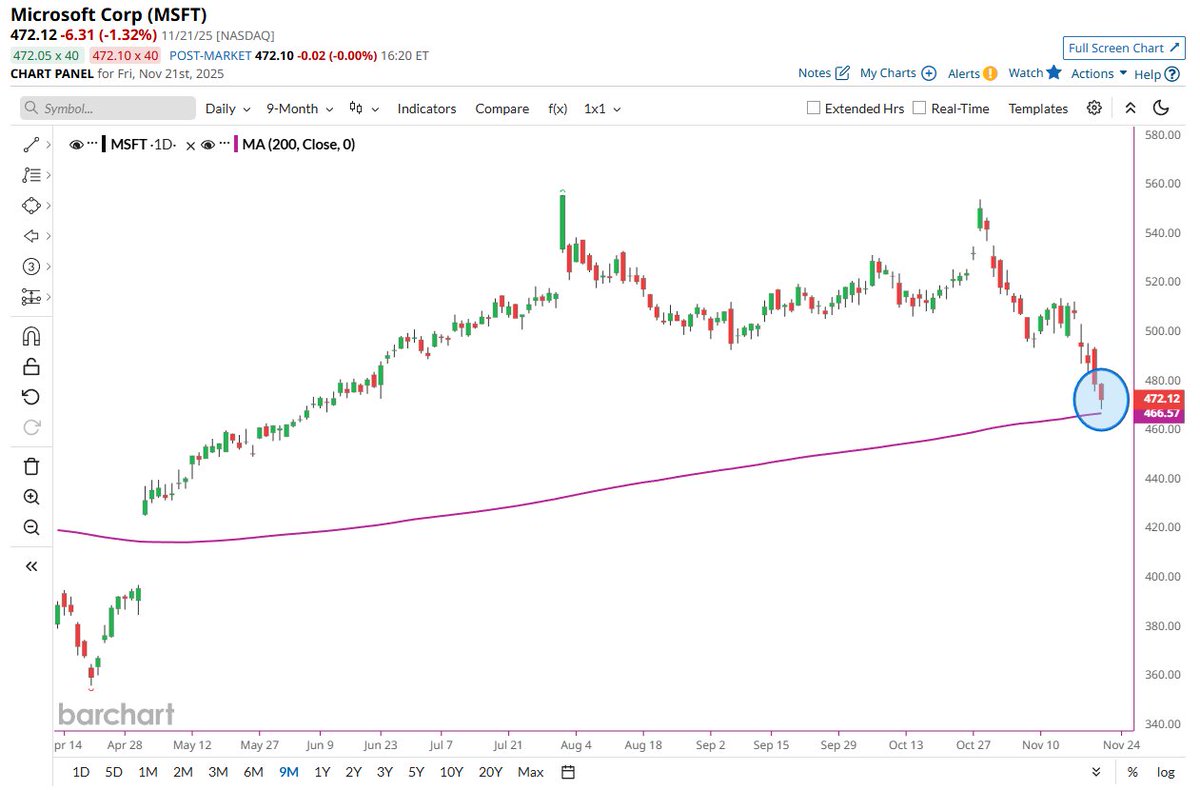This screenshot has width=1200, height=790.
Task: Select the Max time range
Action: pos(531,772)
